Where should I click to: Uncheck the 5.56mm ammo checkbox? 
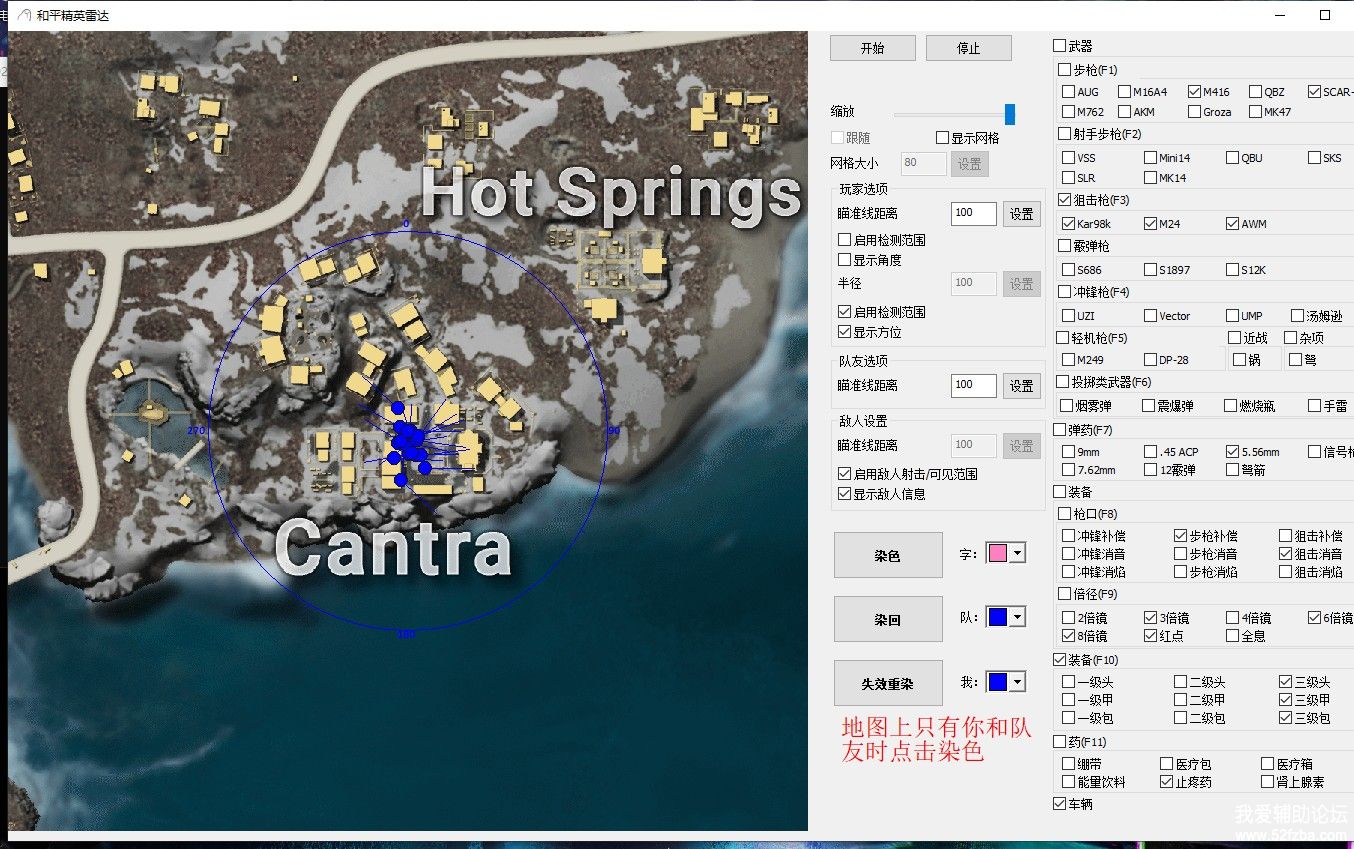coord(1233,452)
